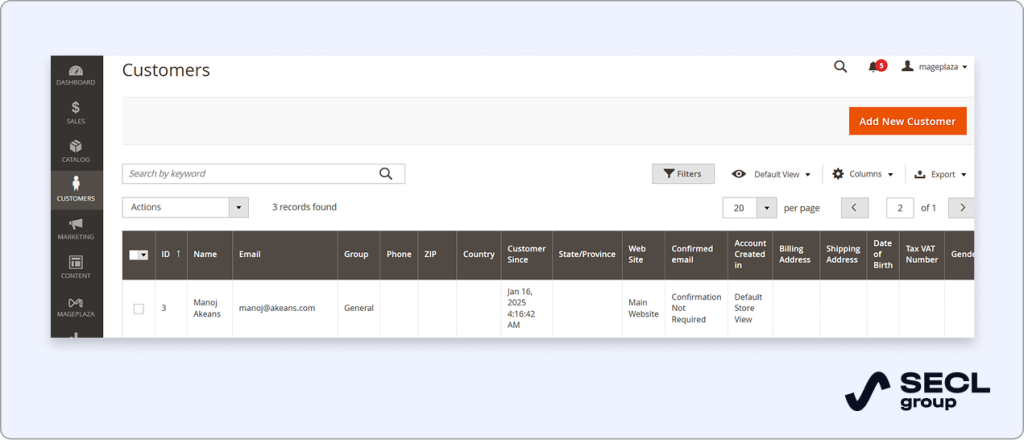Open the Marketing megaphone icon
The width and height of the screenshot is (1024, 440).
click(x=76, y=228)
